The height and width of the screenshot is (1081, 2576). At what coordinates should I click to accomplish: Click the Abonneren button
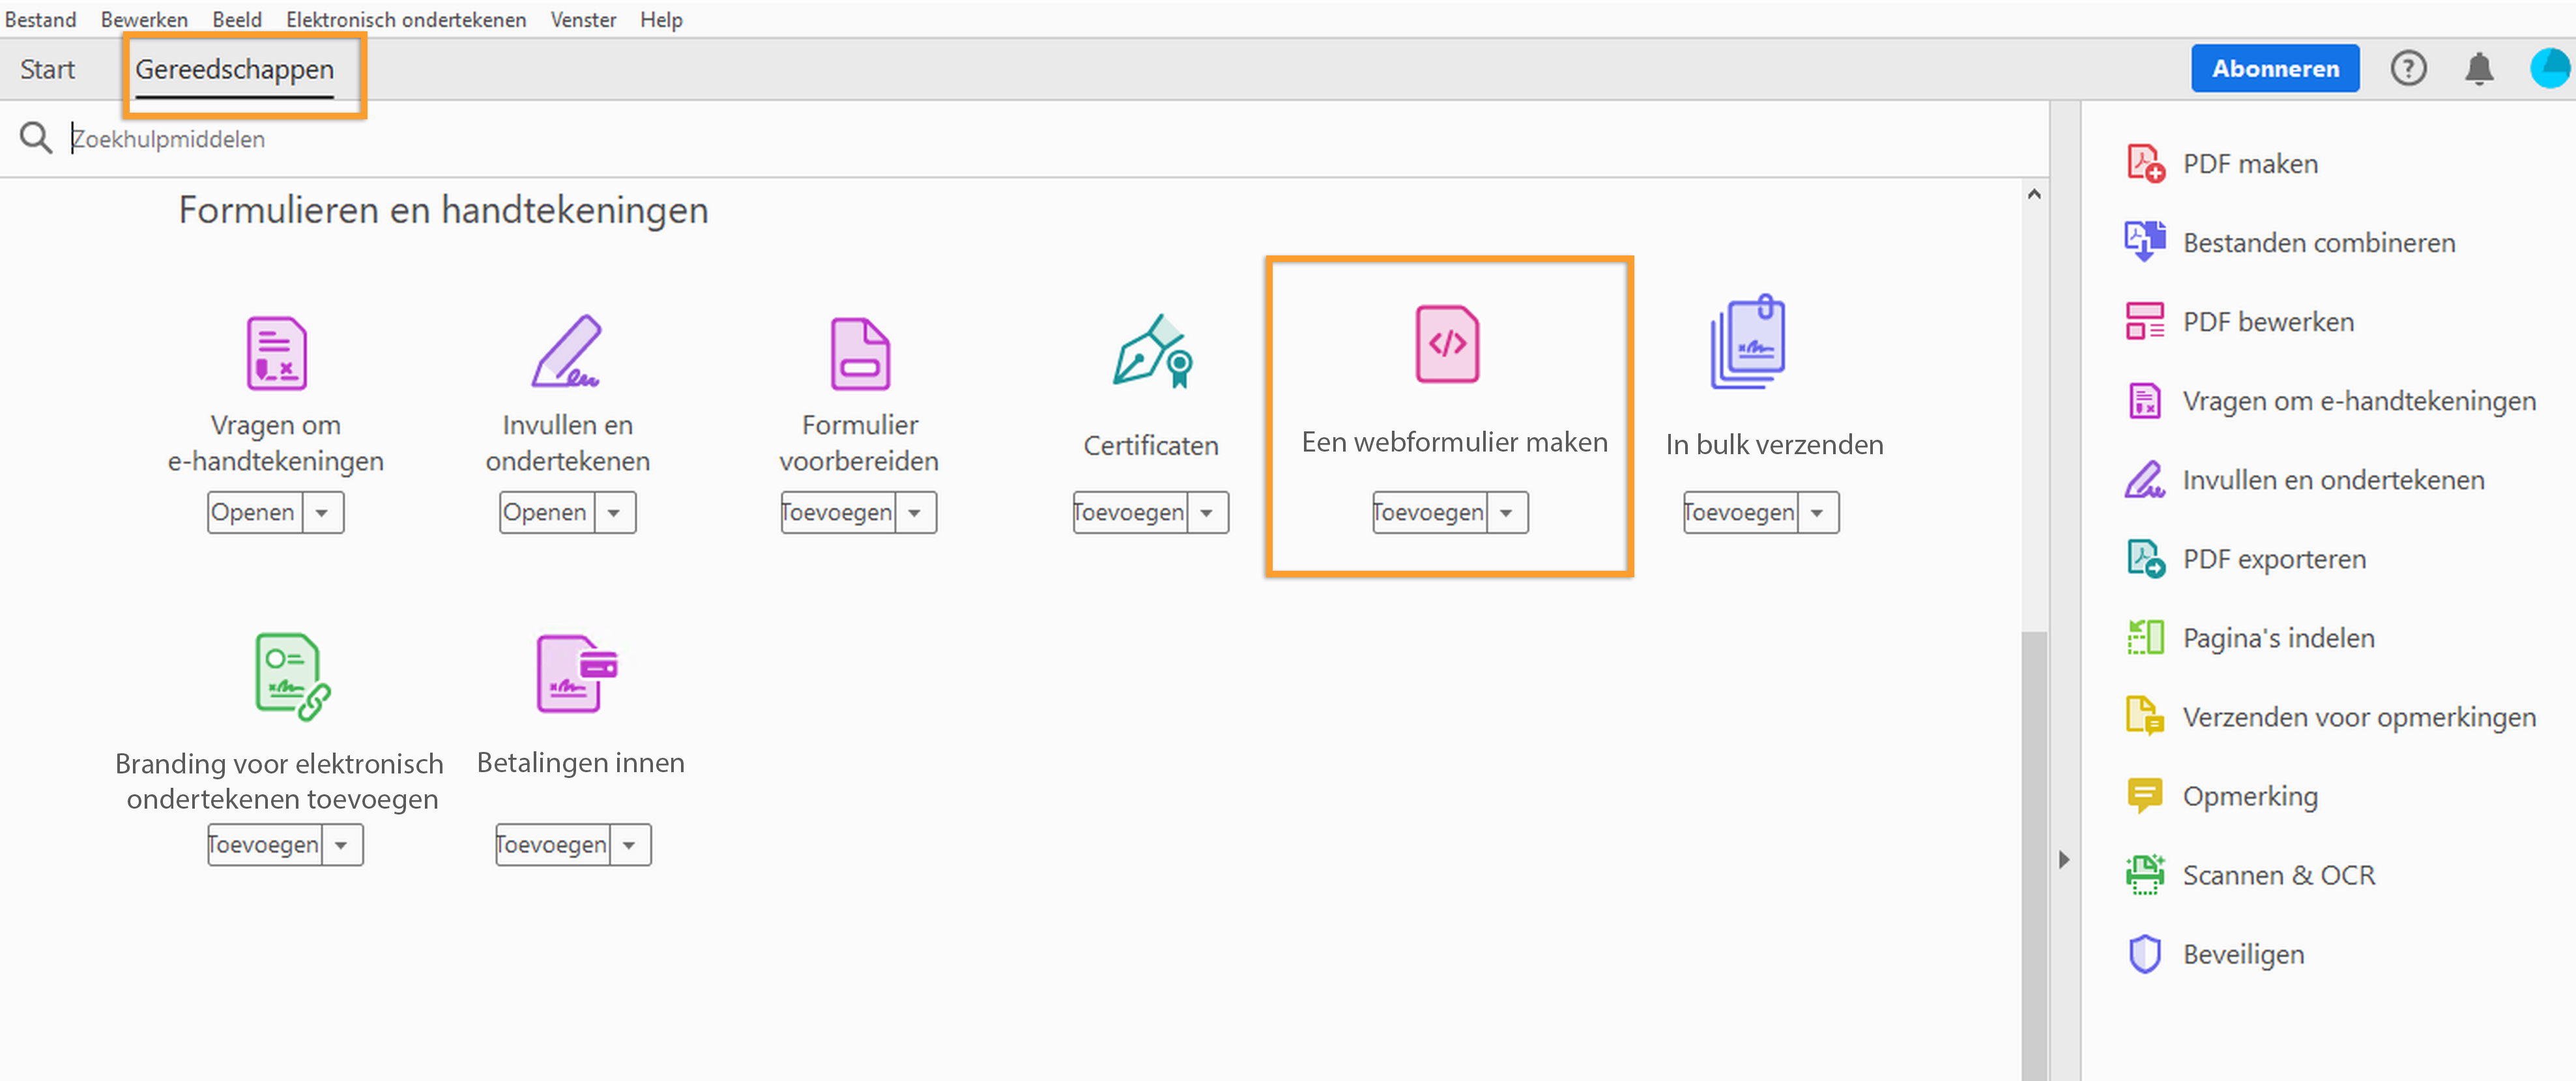click(2275, 68)
